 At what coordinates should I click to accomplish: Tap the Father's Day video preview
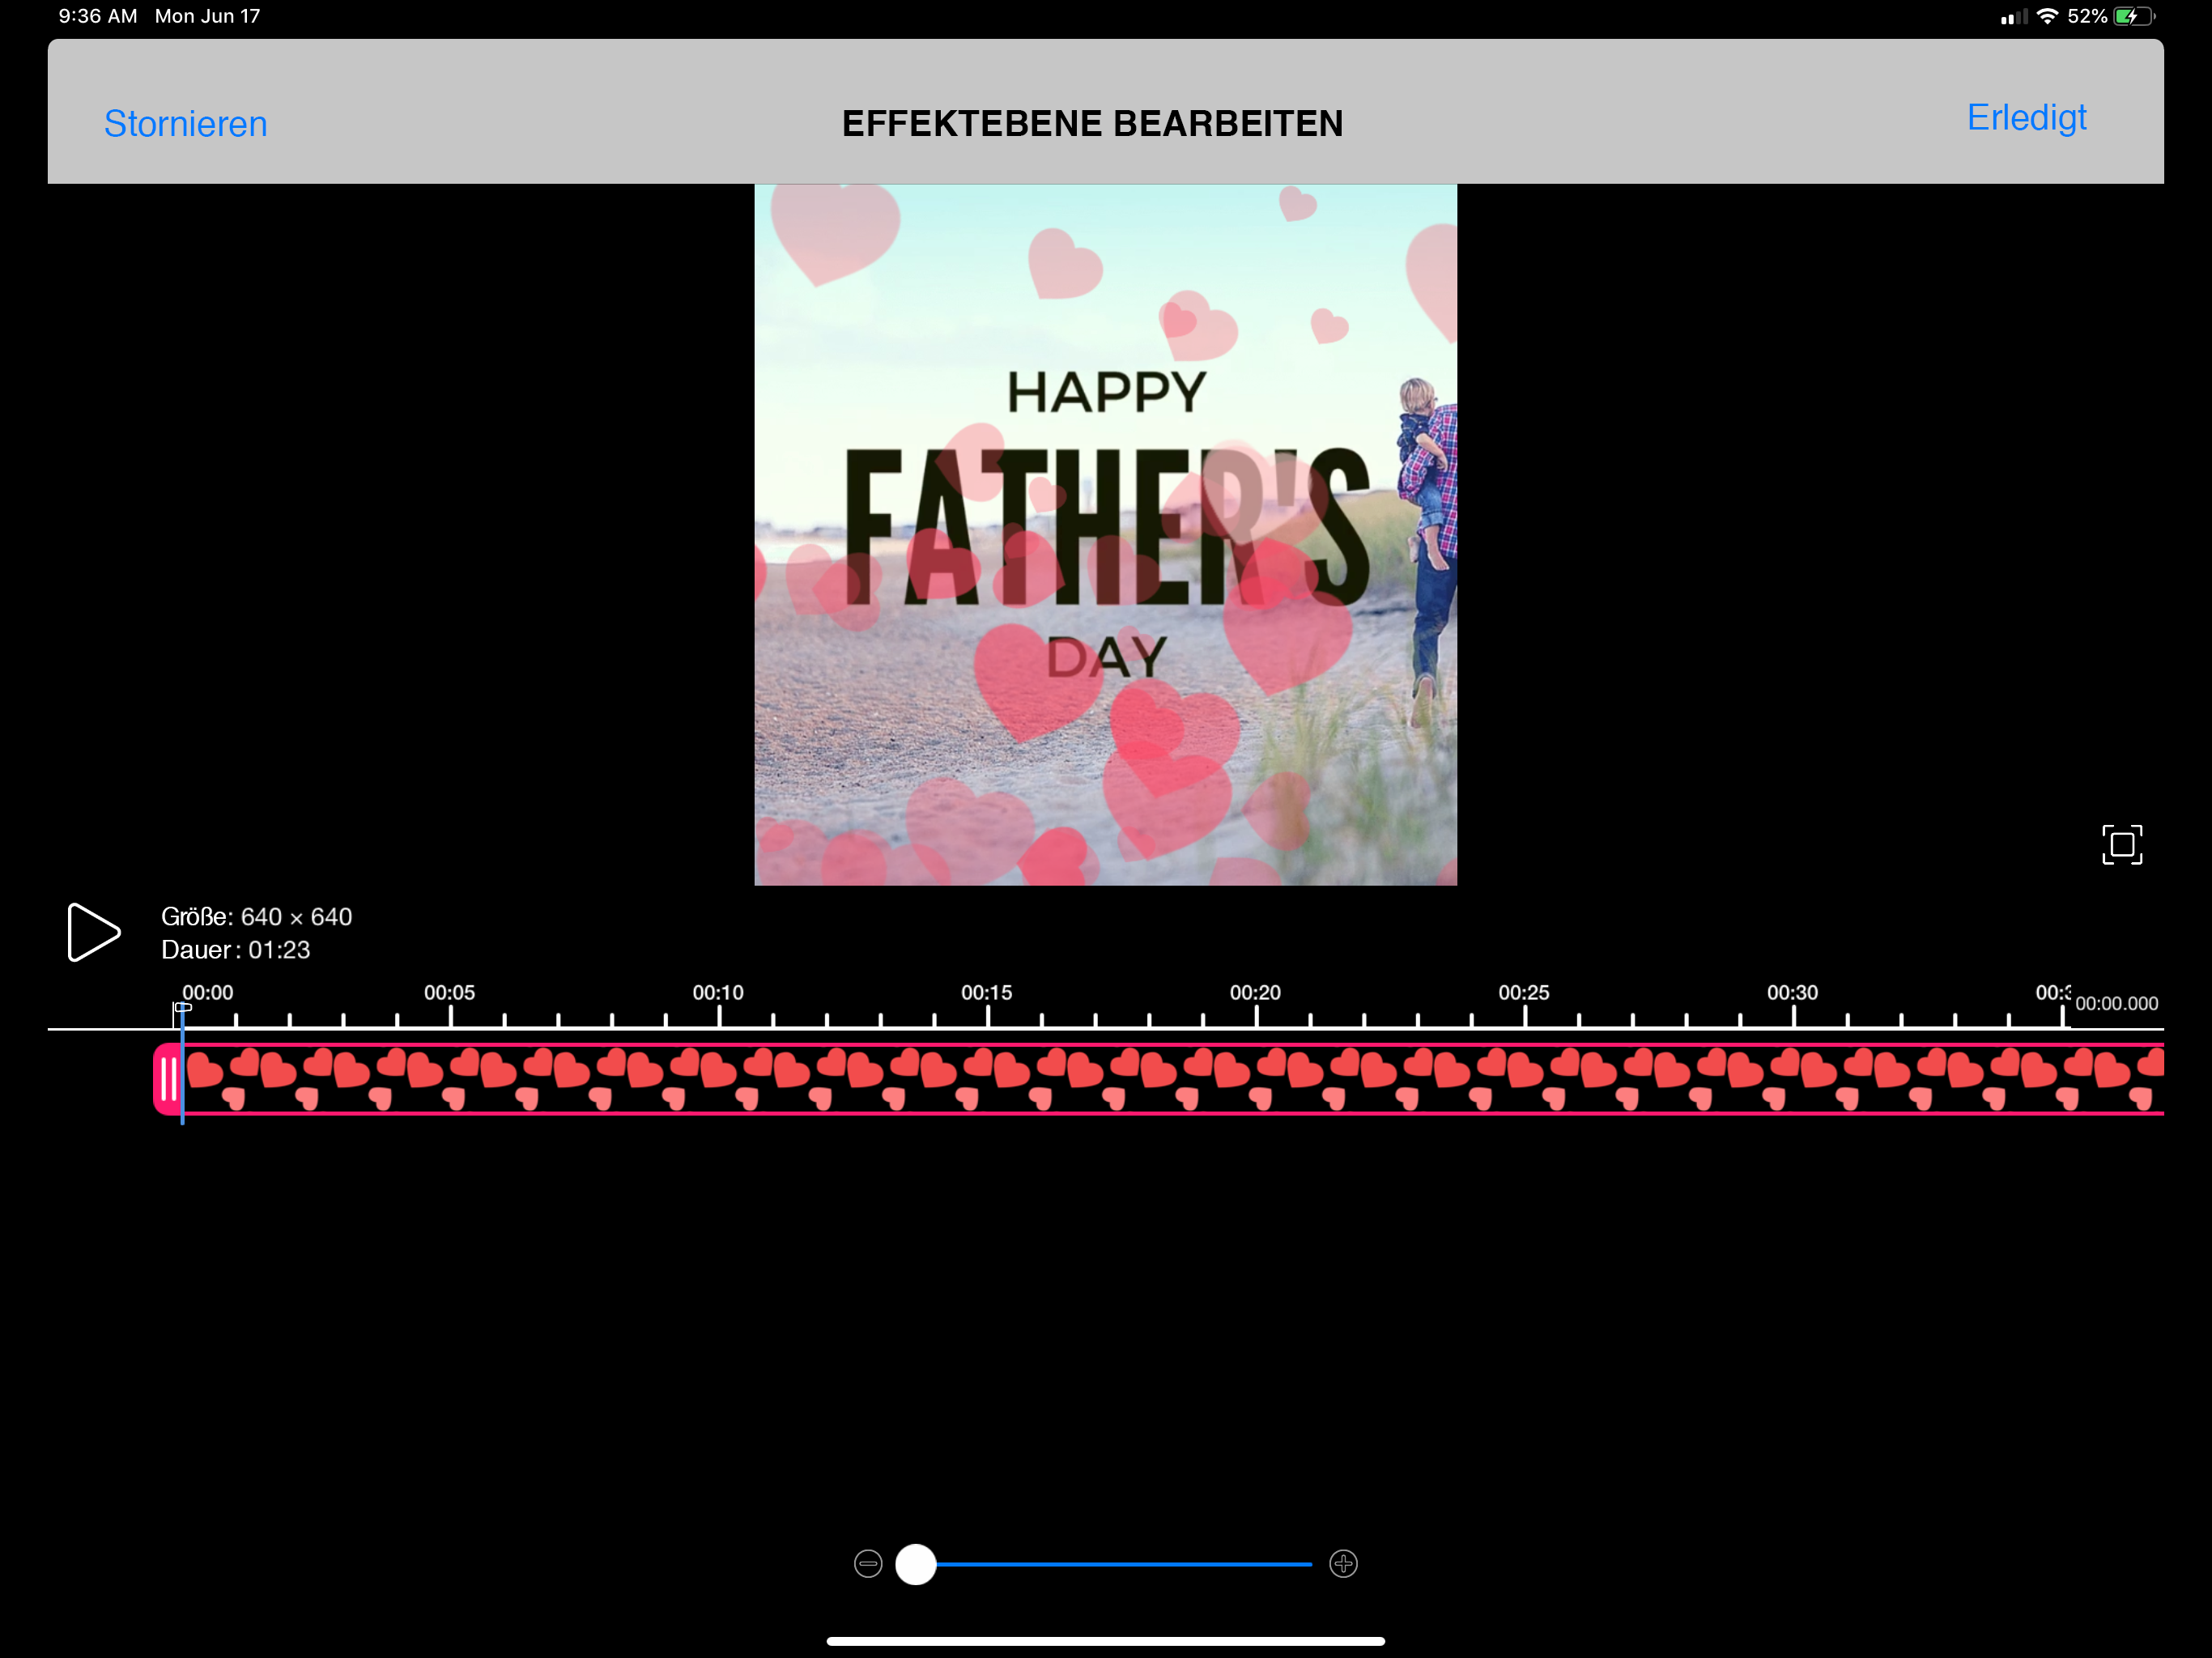coord(1105,534)
